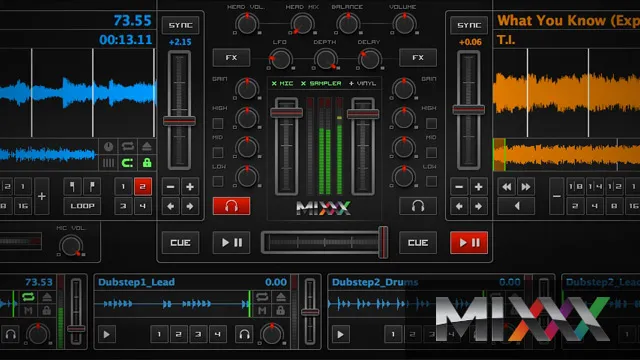Play the Dubstep2_Drums sampler
Image resolution: width=640 pixels, height=360 pixels.
pos(340,335)
